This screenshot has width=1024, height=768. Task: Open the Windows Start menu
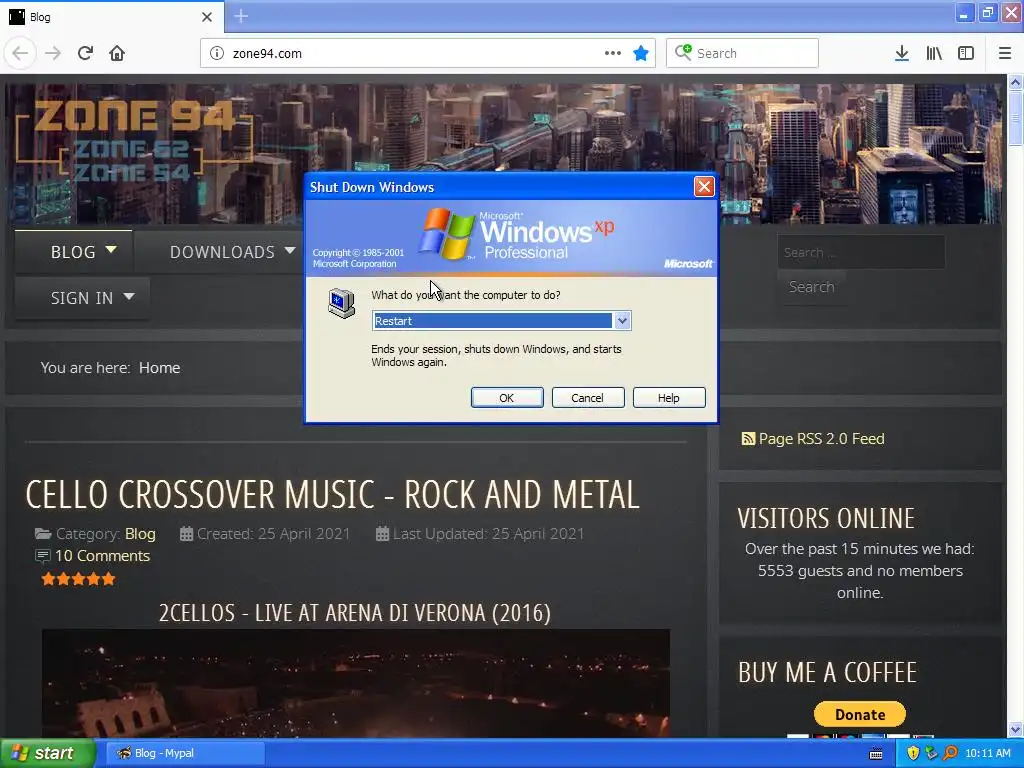pyautogui.click(x=47, y=753)
